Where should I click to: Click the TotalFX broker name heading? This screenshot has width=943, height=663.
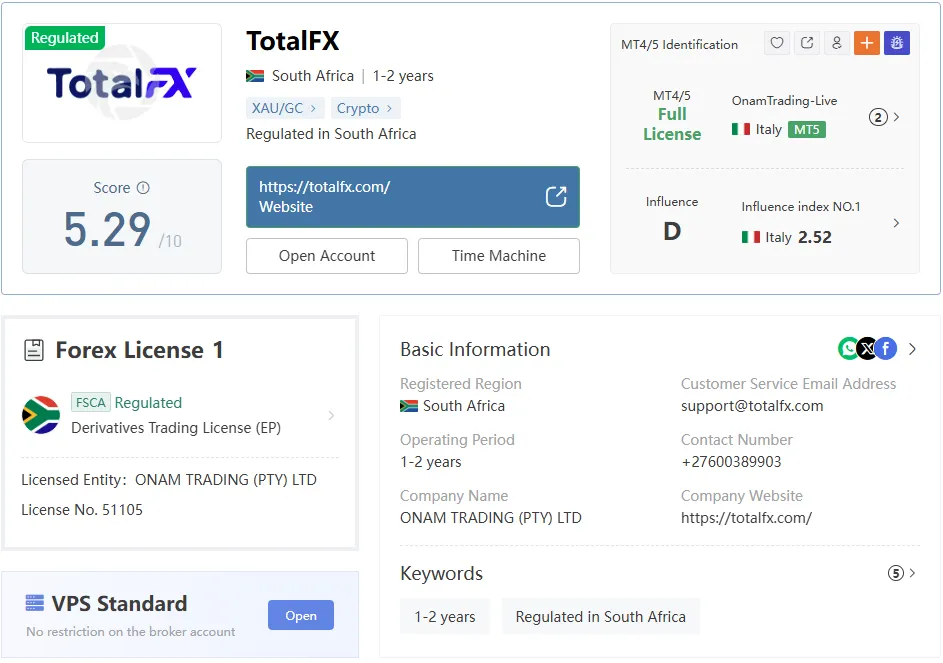(x=293, y=41)
